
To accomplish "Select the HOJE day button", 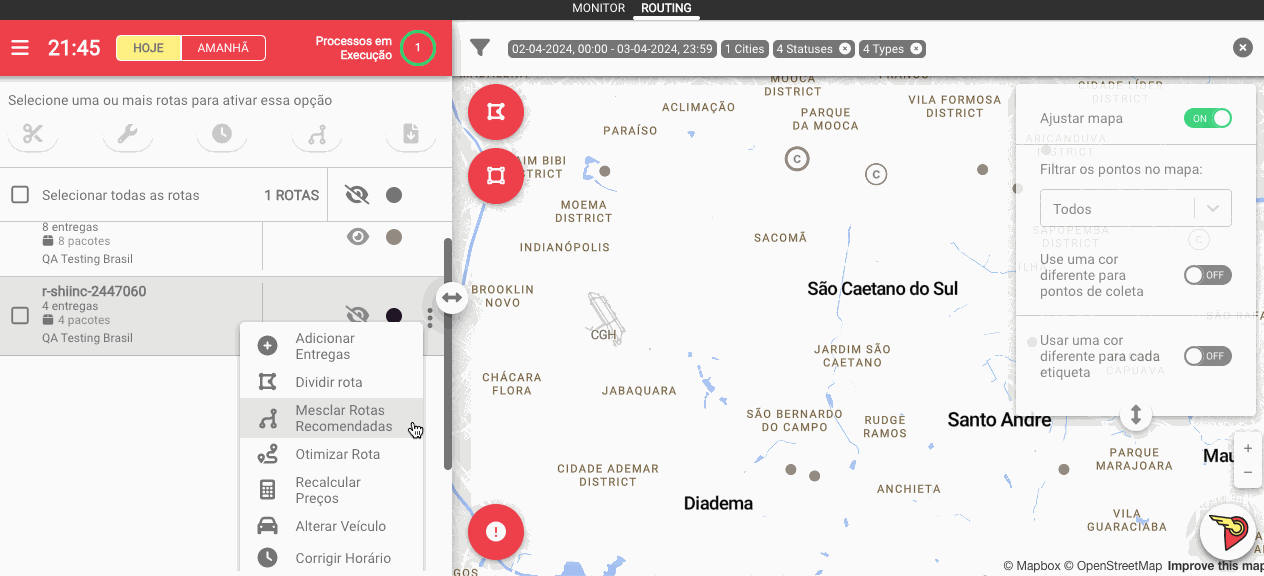I will point(148,48).
